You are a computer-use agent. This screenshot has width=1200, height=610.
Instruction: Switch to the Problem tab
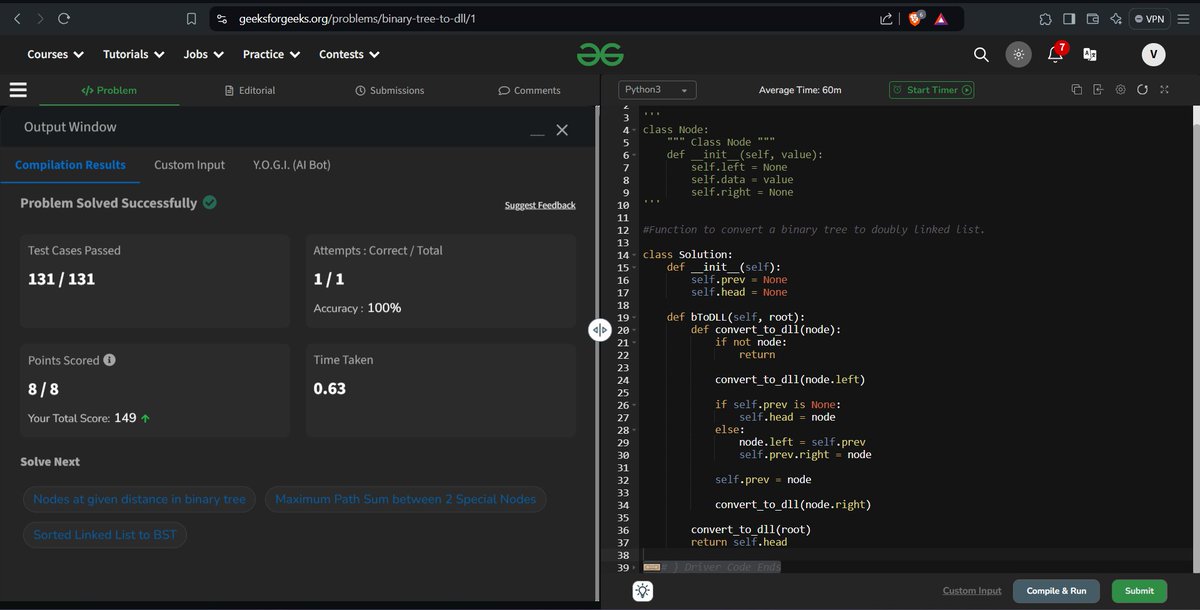pyautogui.click(x=109, y=90)
